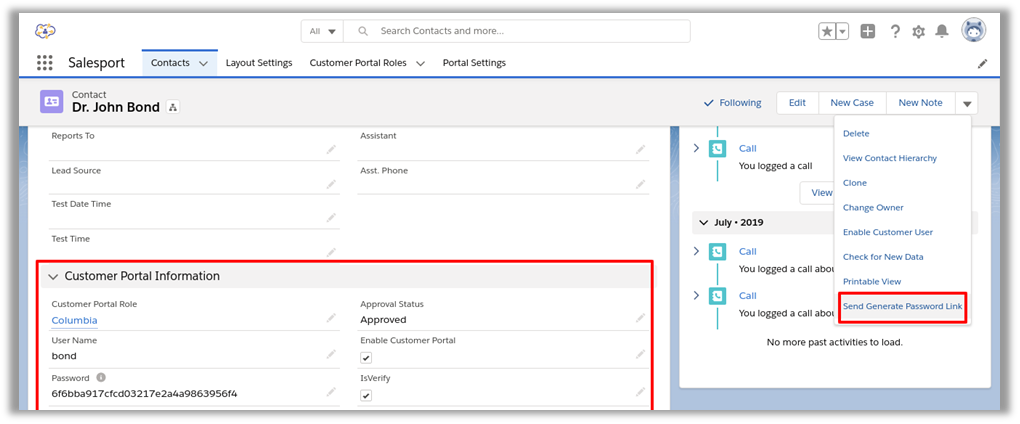Click the Favorites star icon
Viewport: 1020px width, 424px height.
827,31
